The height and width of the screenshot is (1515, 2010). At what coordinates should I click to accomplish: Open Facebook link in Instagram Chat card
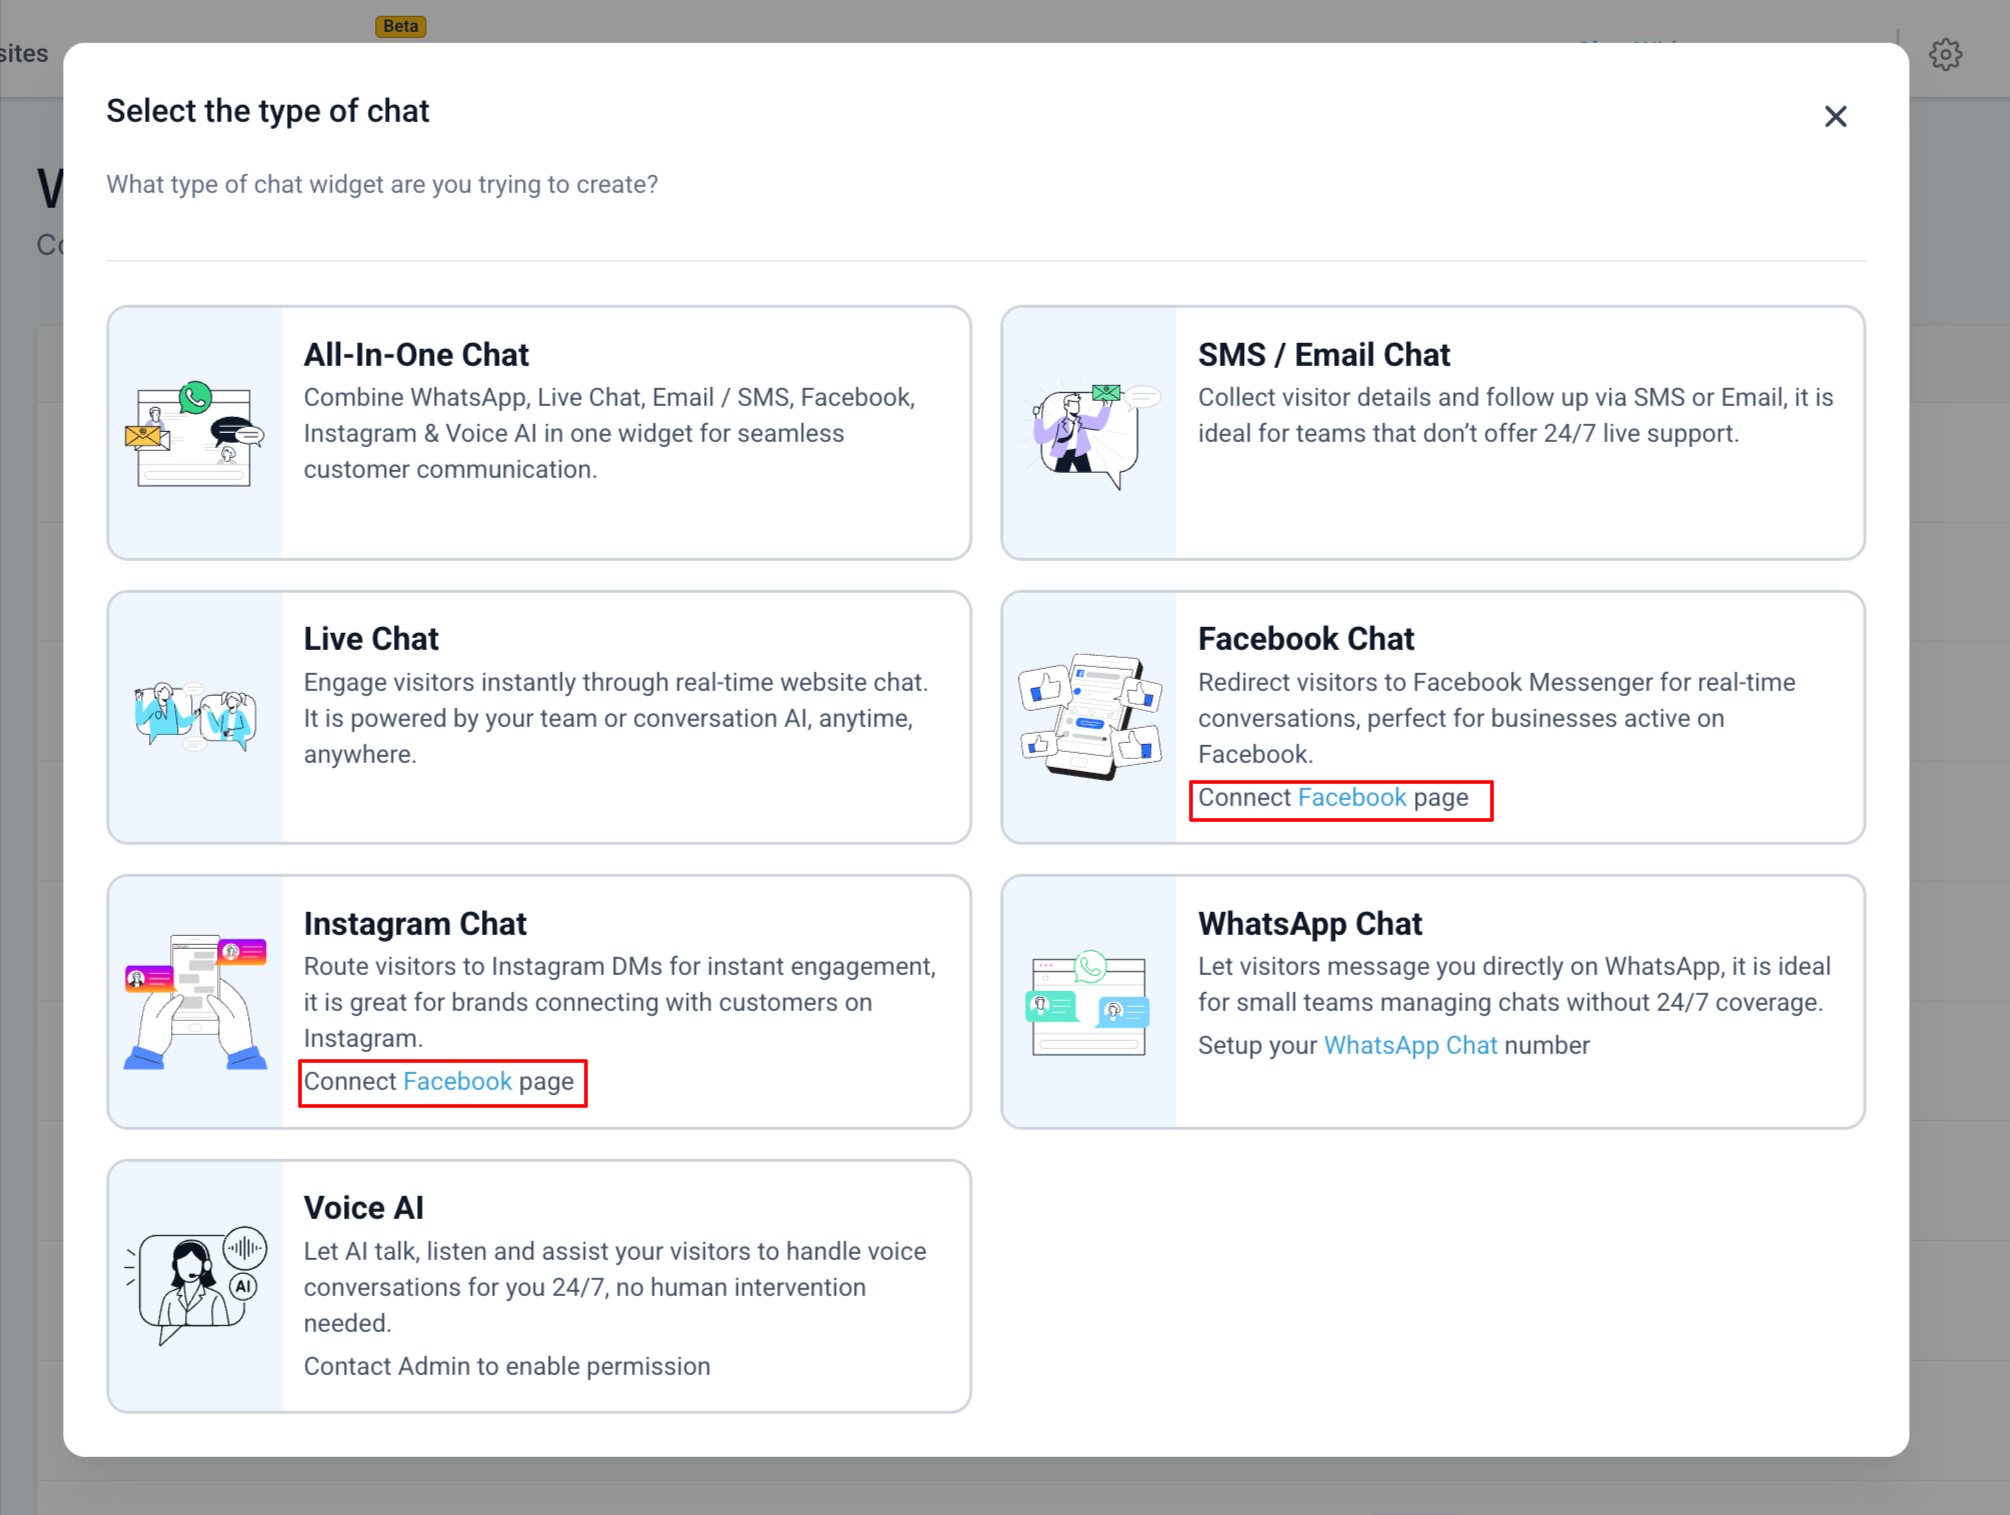pos(457,1082)
